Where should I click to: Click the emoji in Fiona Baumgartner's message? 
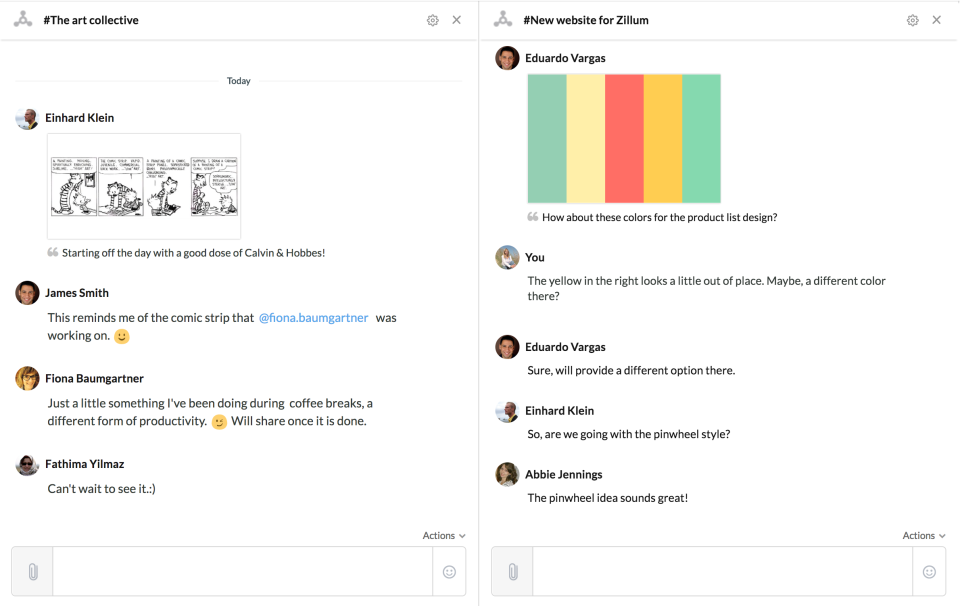pyautogui.click(x=218, y=422)
